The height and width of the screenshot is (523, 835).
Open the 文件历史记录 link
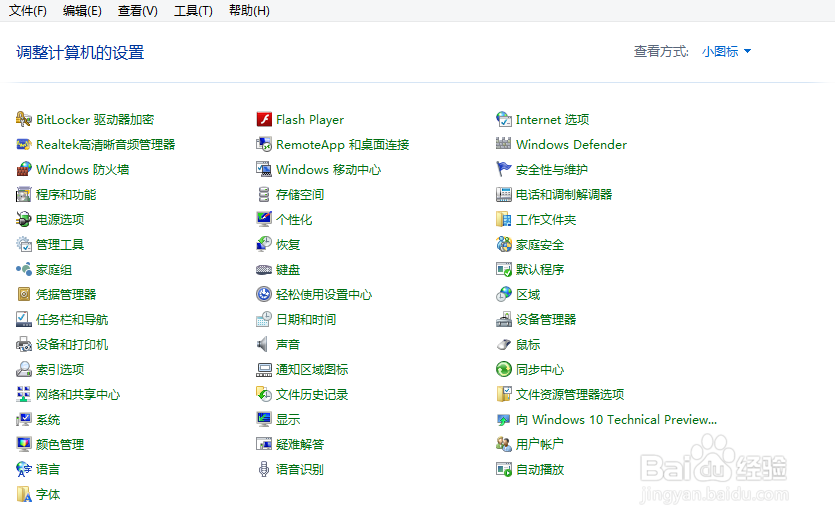[312, 395]
